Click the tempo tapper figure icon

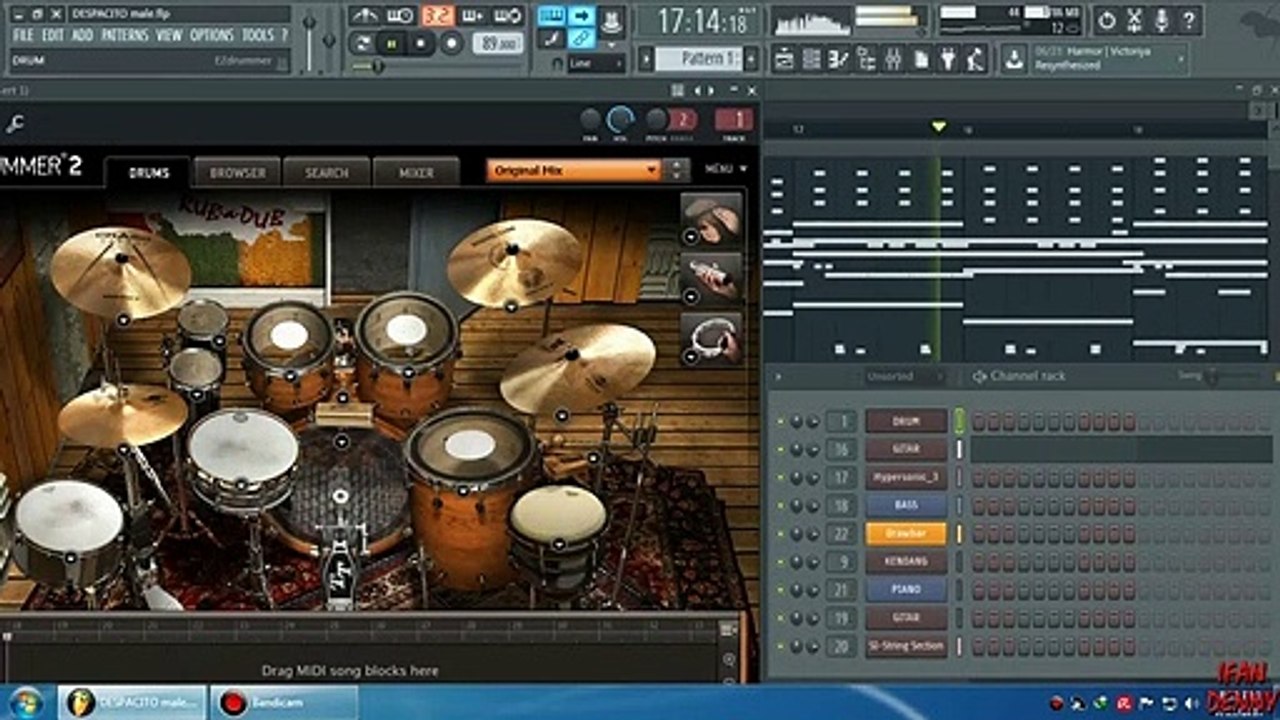pyautogui.click(x=975, y=59)
